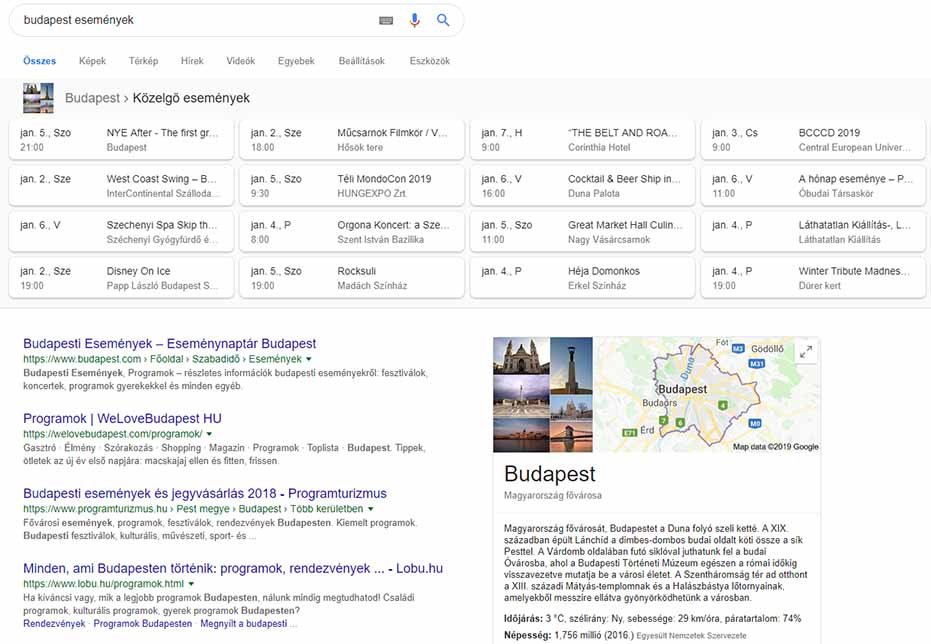Click the voice search microphone icon
This screenshot has height=644, width=931.
(415, 19)
